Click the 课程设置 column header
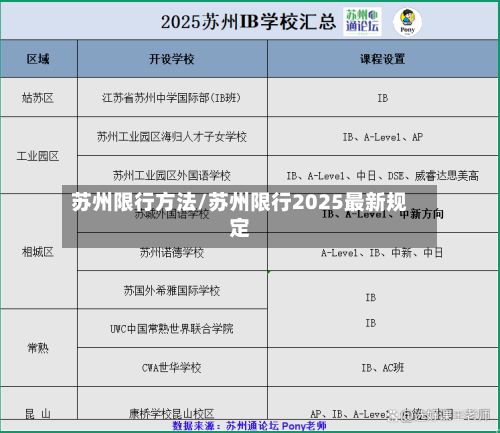This screenshot has width=500, height=433. point(383,59)
